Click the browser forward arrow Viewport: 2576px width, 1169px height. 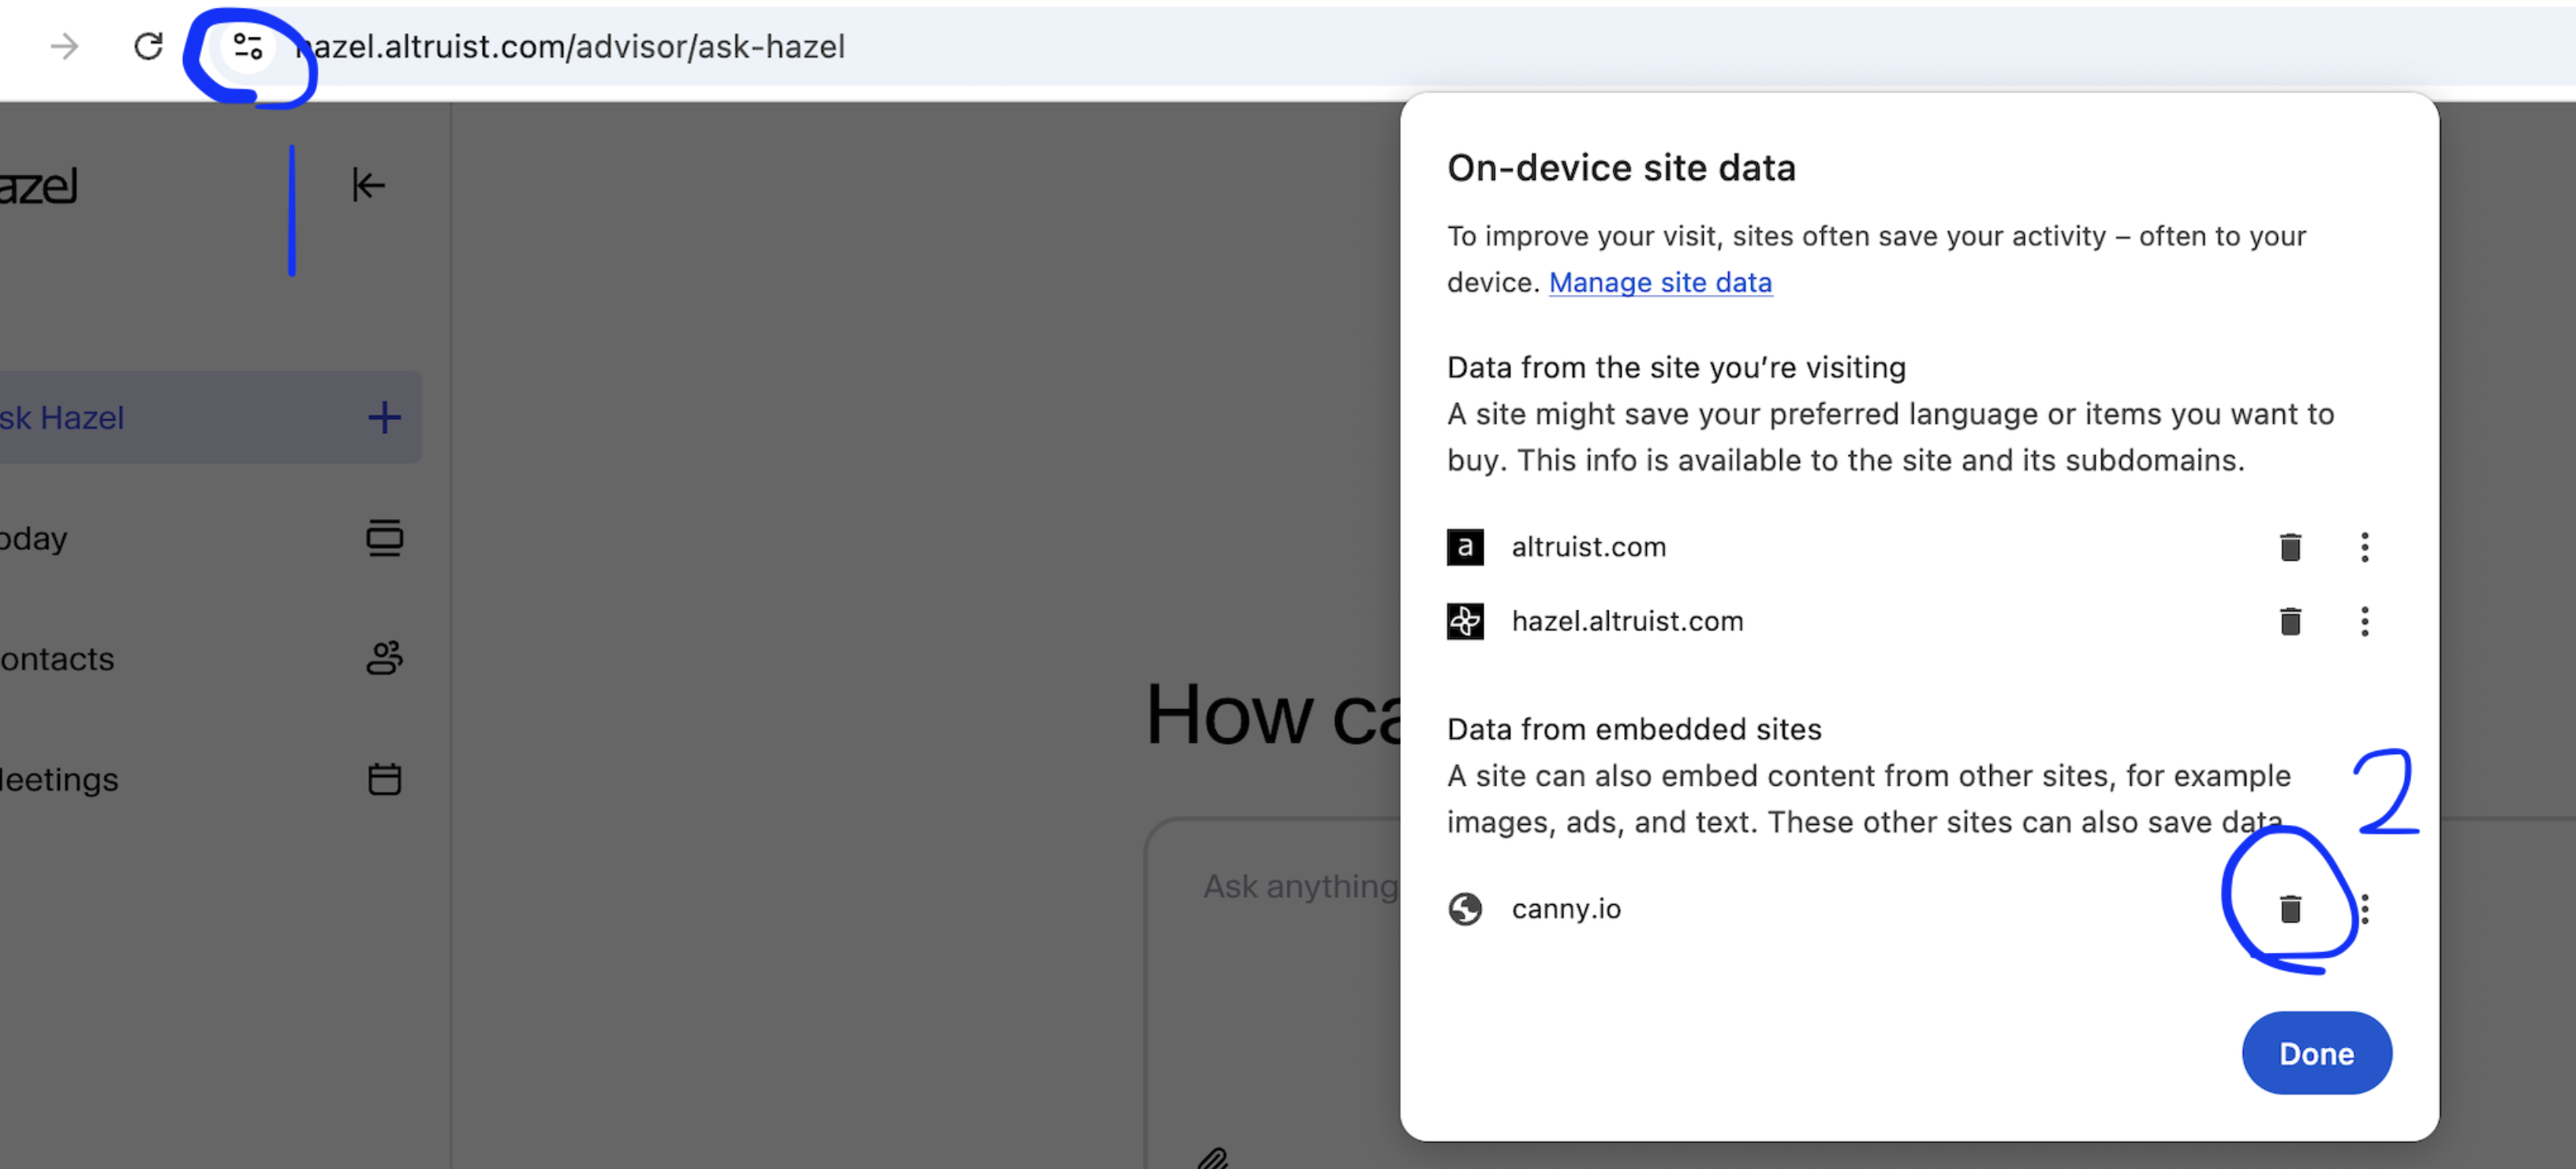(x=65, y=46)
